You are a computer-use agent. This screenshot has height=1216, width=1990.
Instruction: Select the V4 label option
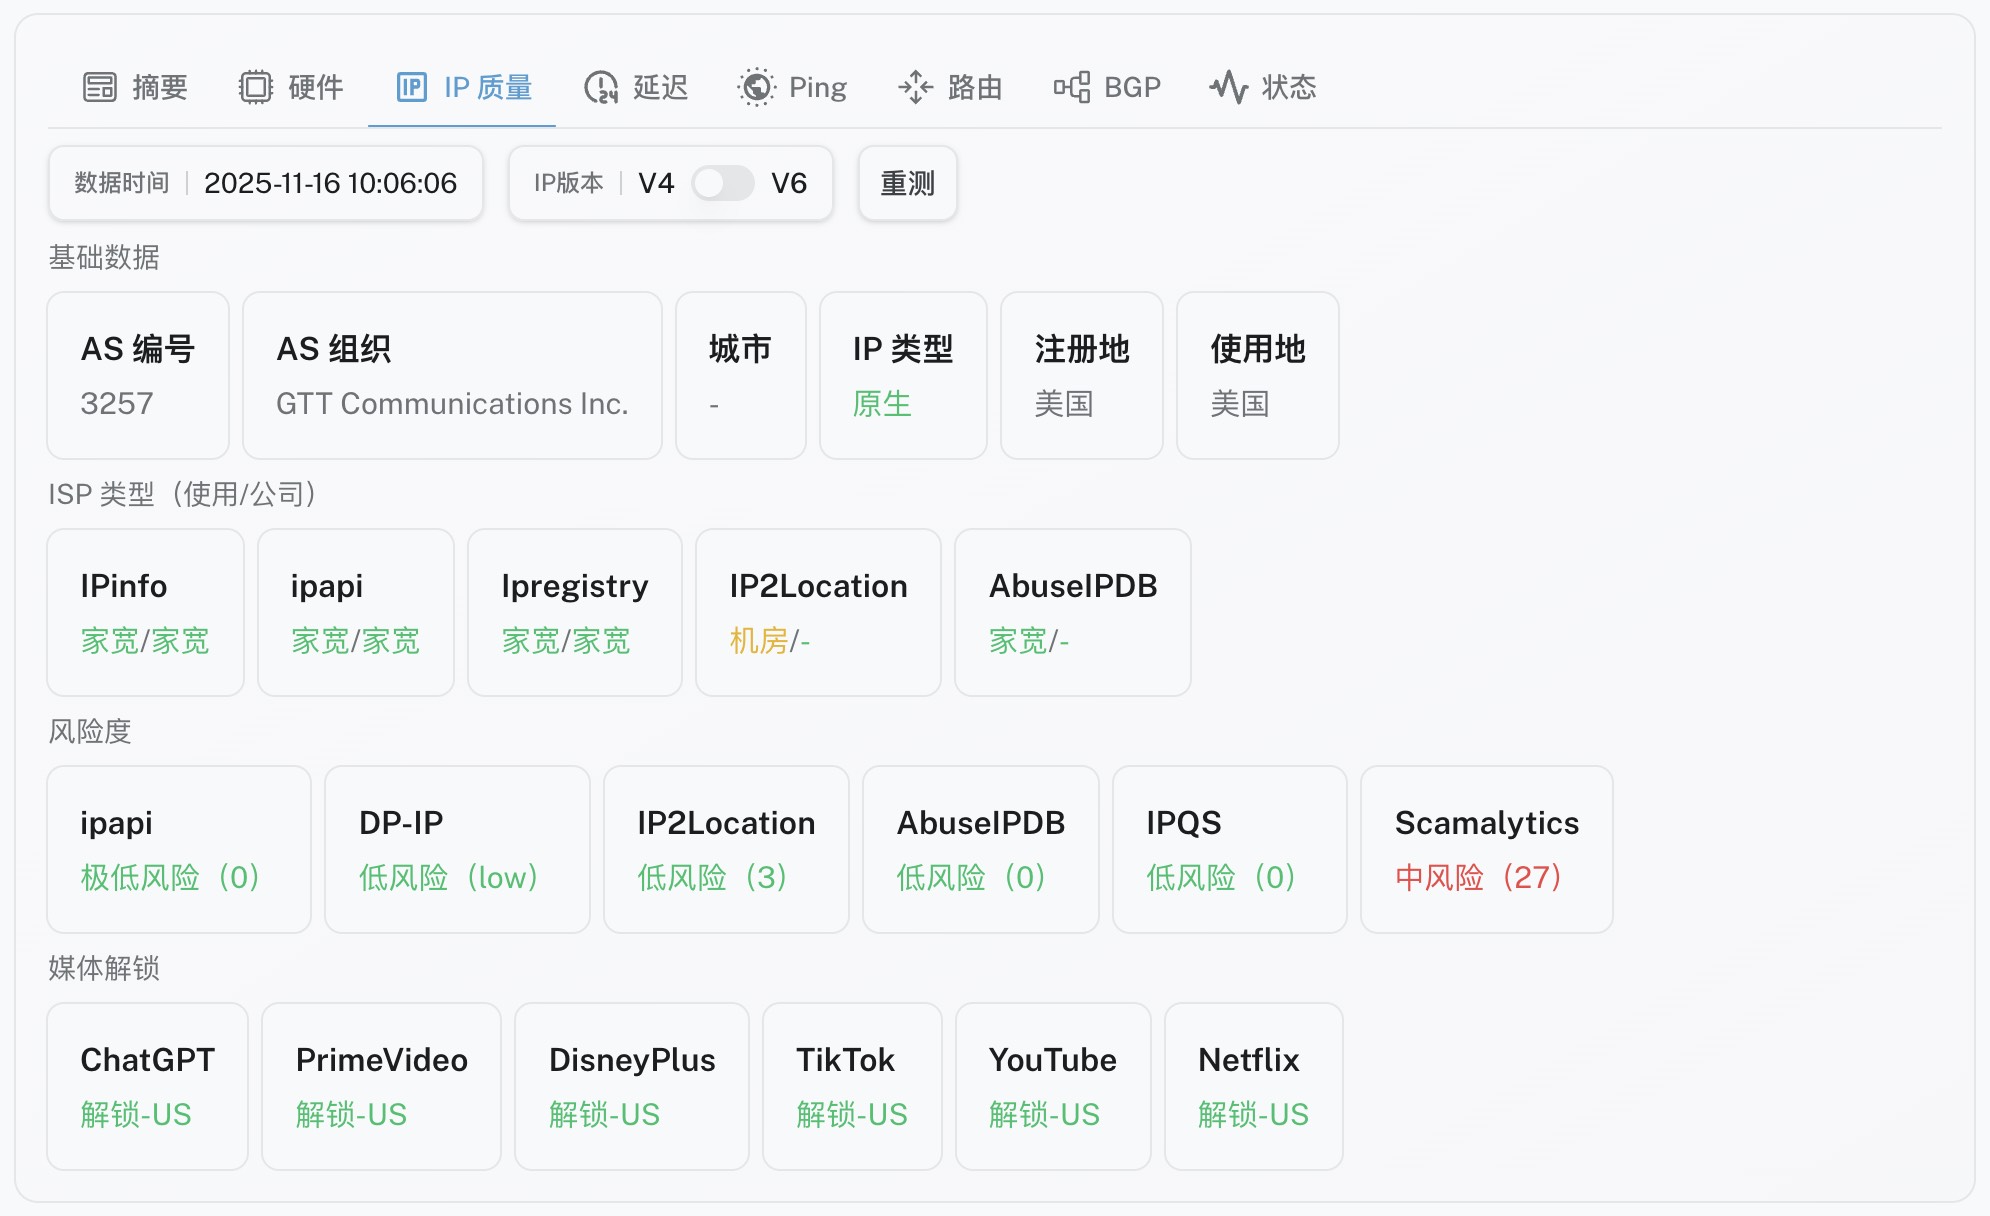click(x=656, y=183)
